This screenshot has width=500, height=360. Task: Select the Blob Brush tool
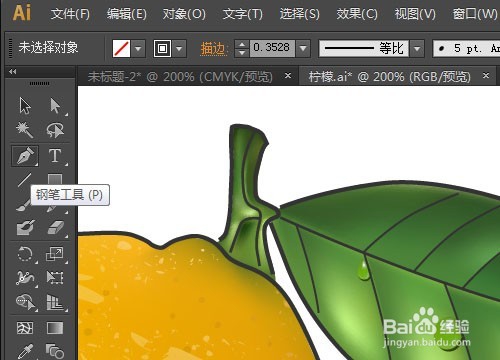click(25, 228)
